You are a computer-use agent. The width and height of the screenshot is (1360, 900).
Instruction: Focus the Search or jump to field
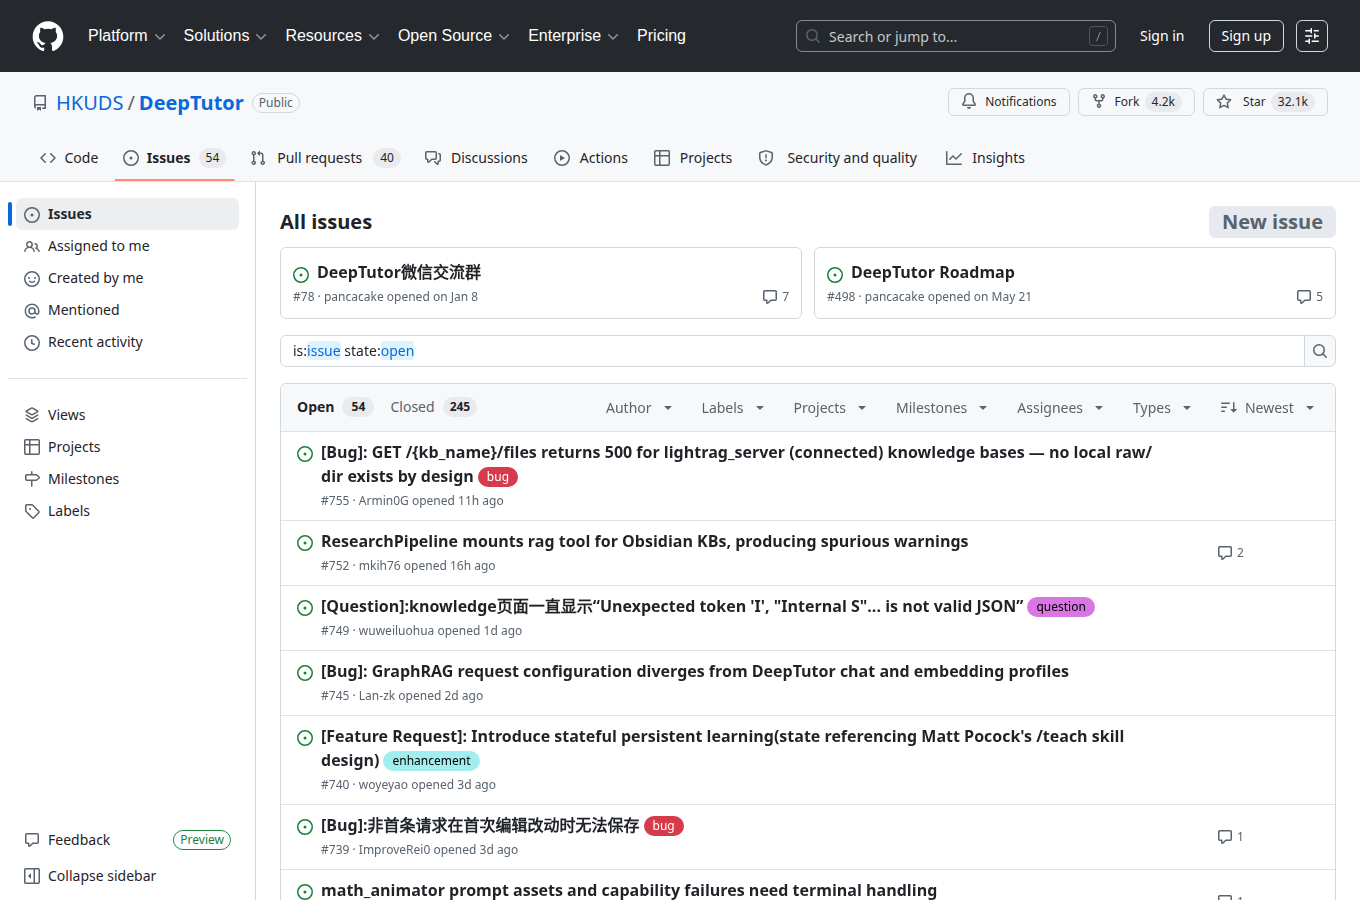[955, 36]
